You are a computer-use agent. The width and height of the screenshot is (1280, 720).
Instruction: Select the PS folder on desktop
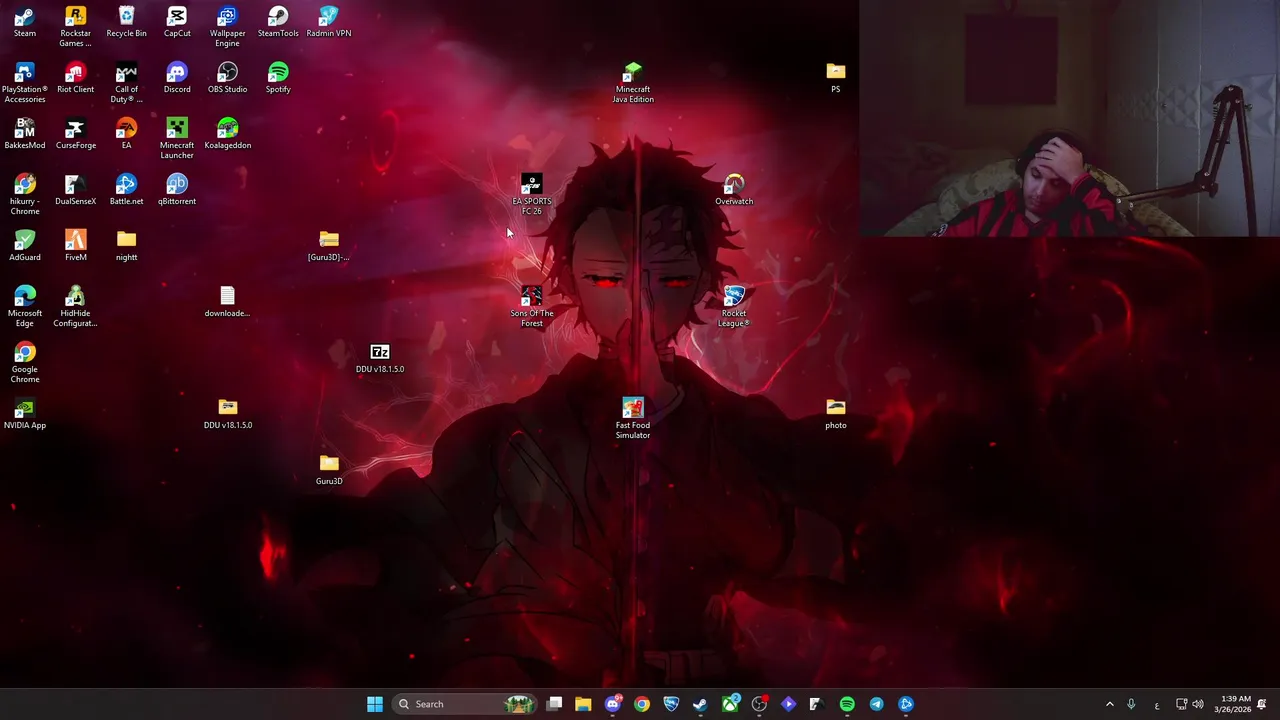pos(836,79)
